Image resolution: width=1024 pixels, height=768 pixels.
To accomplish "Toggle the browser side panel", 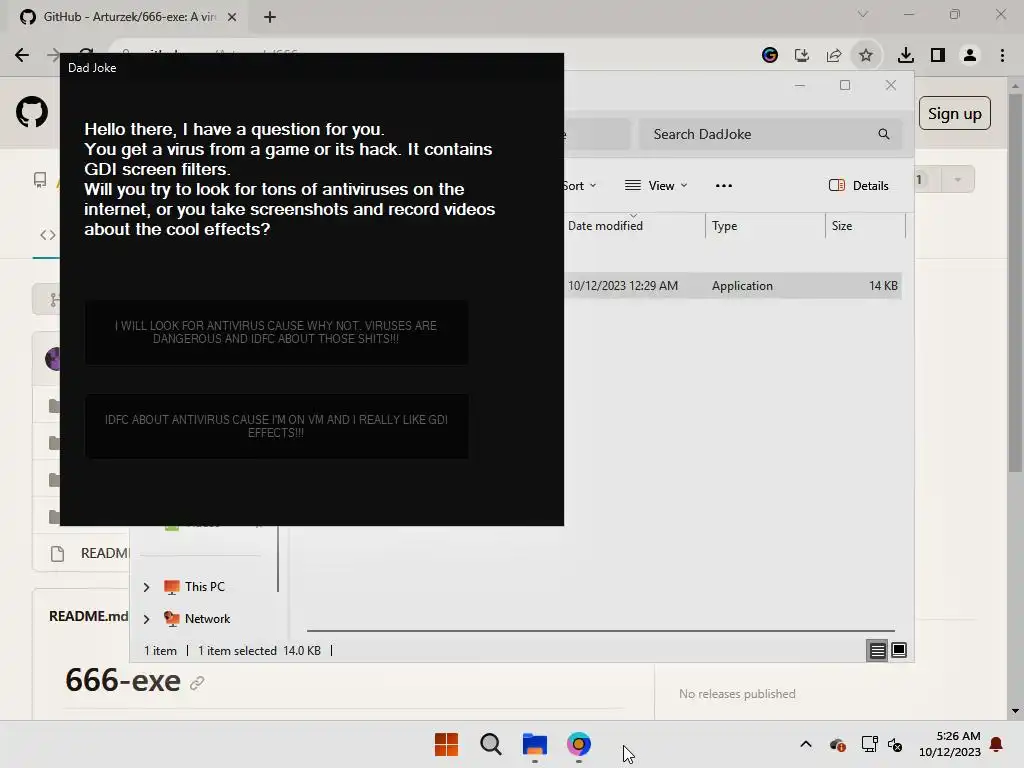I will click(938, 55).
